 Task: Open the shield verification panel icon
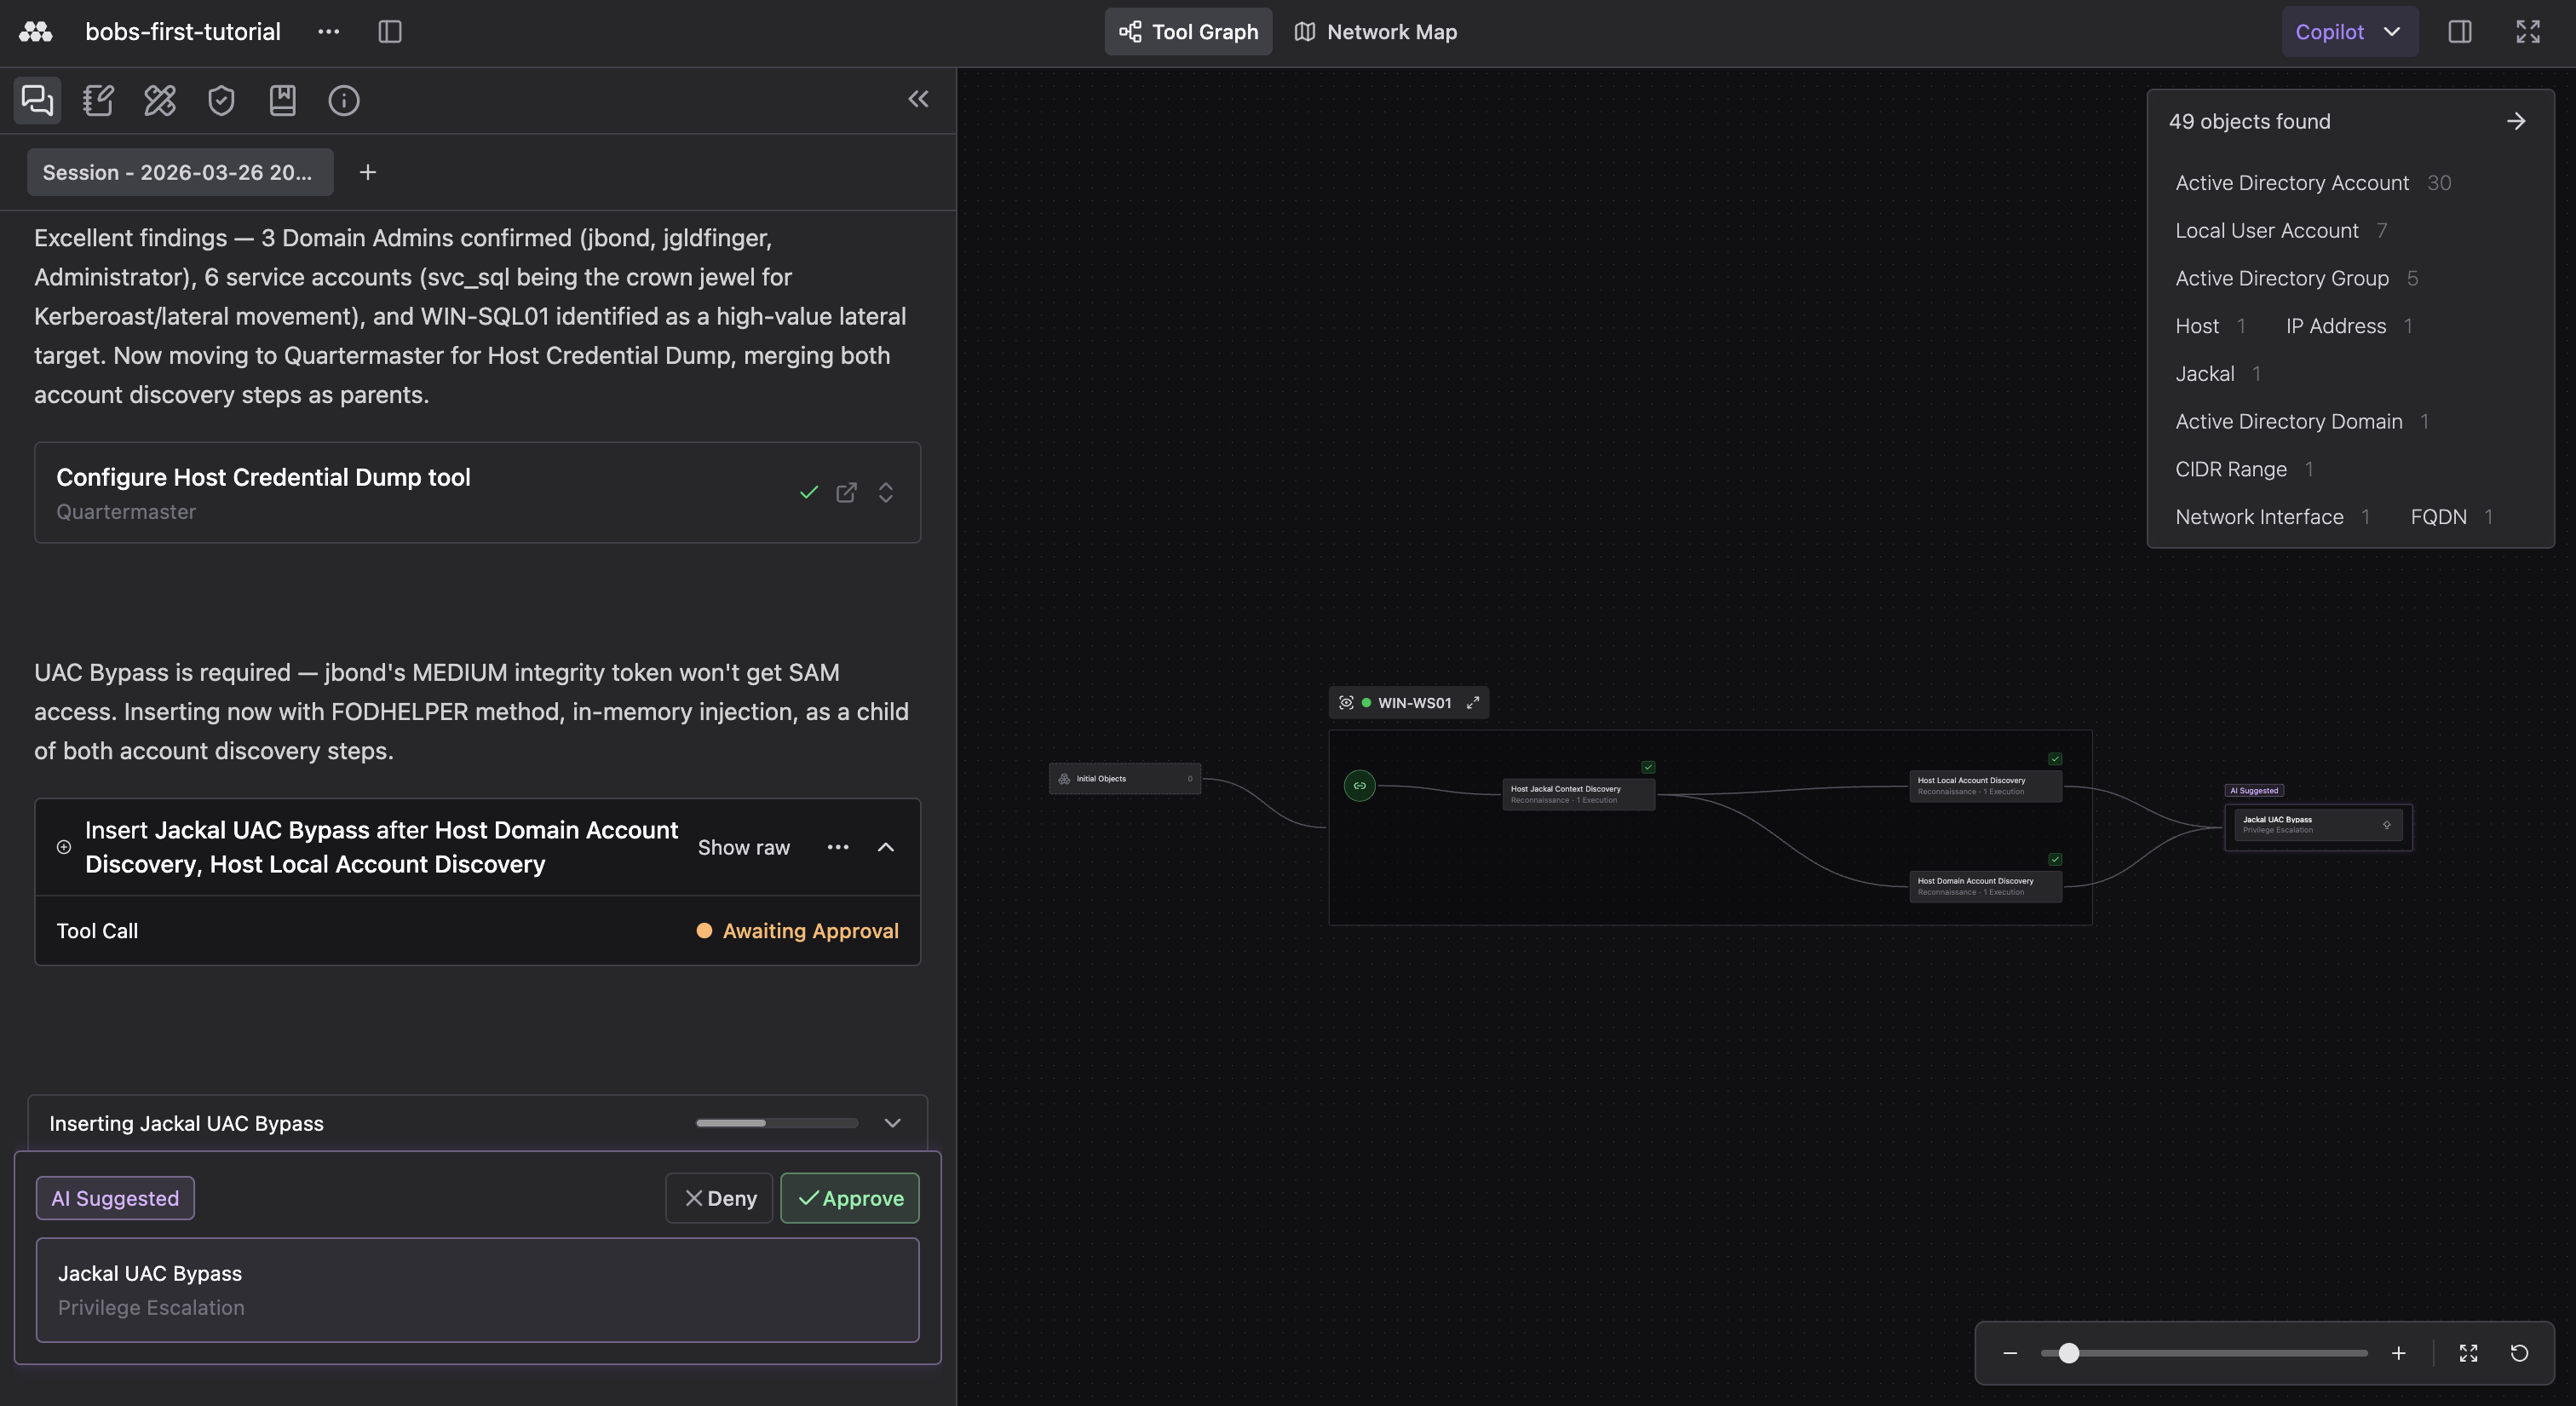pos(221,100)
